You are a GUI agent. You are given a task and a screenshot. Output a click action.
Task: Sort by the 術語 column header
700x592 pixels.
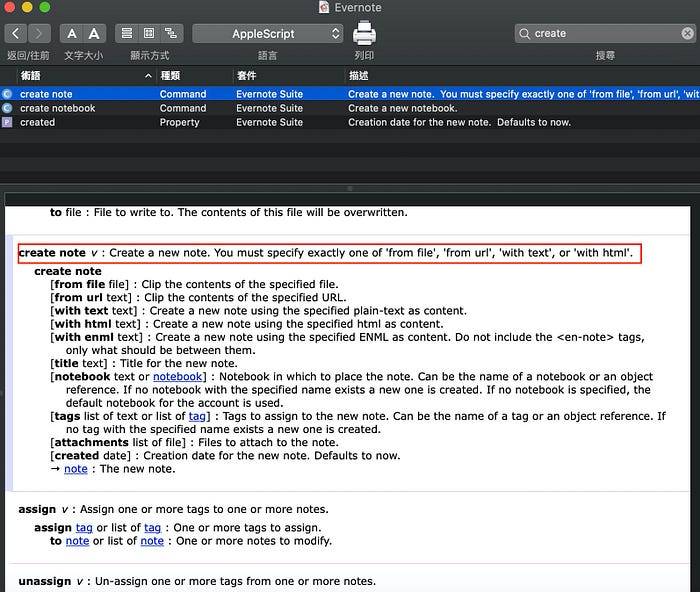pyautogui.click(x=87, y=76)
